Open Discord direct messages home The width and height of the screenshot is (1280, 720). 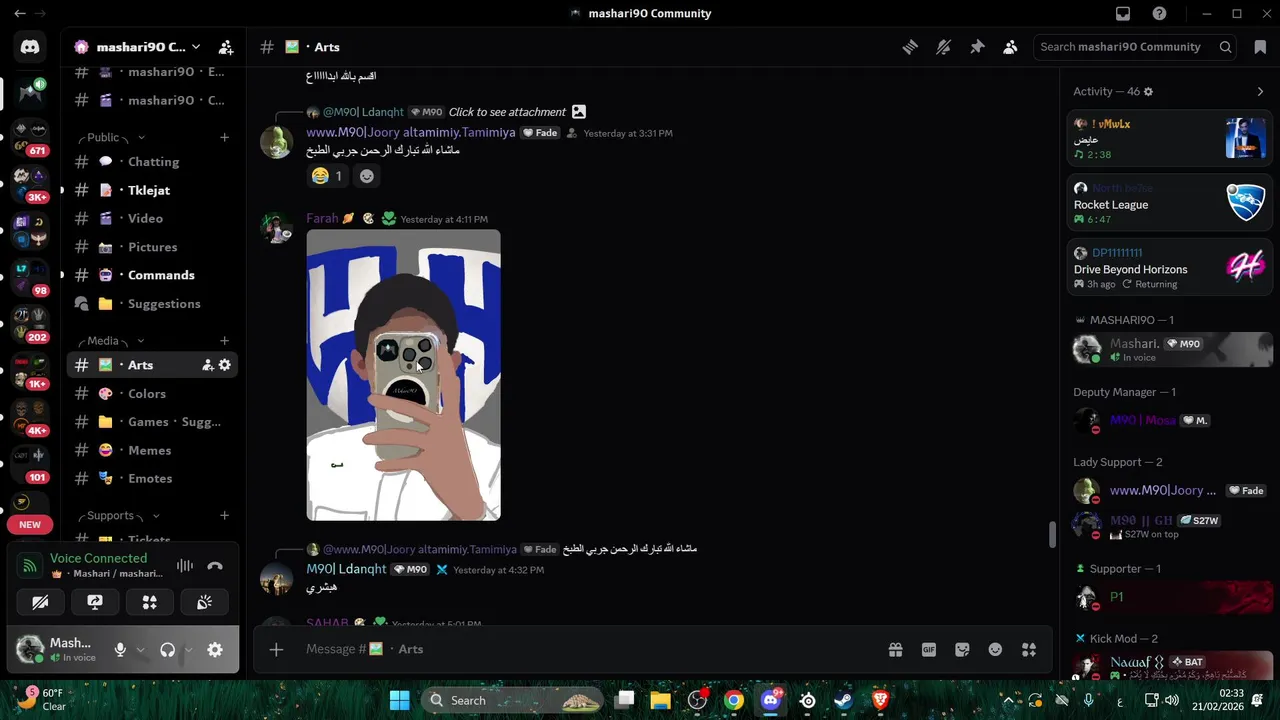click(x=30, y=47)
